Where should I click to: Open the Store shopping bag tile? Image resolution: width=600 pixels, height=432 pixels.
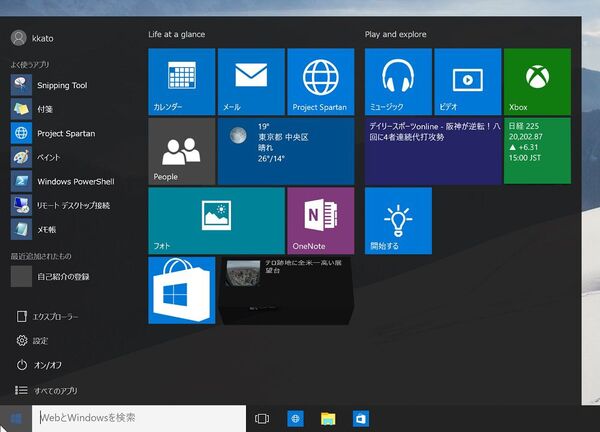coord(182,290)
